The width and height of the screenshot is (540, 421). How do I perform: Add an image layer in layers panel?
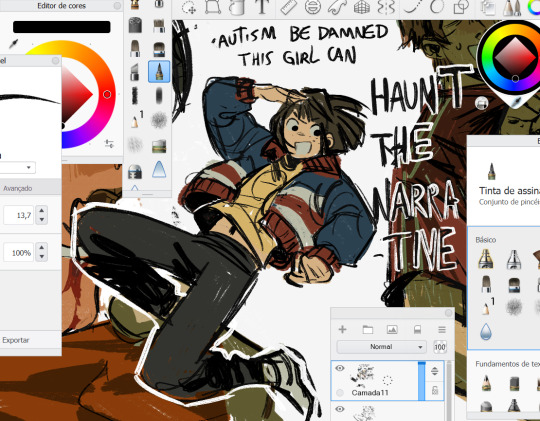point(392,330)
